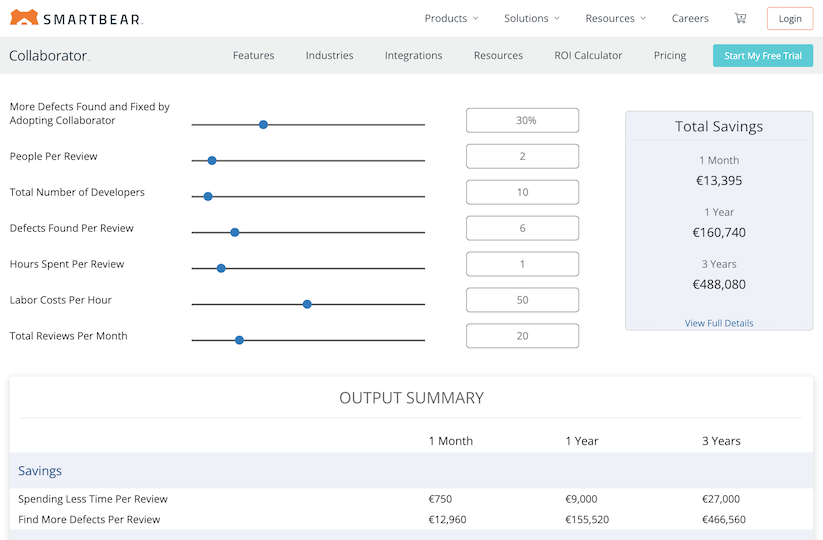823x540 pixels.
Task: Click the Labor Costs Per Hour slider handle
Action: (308, 304)
